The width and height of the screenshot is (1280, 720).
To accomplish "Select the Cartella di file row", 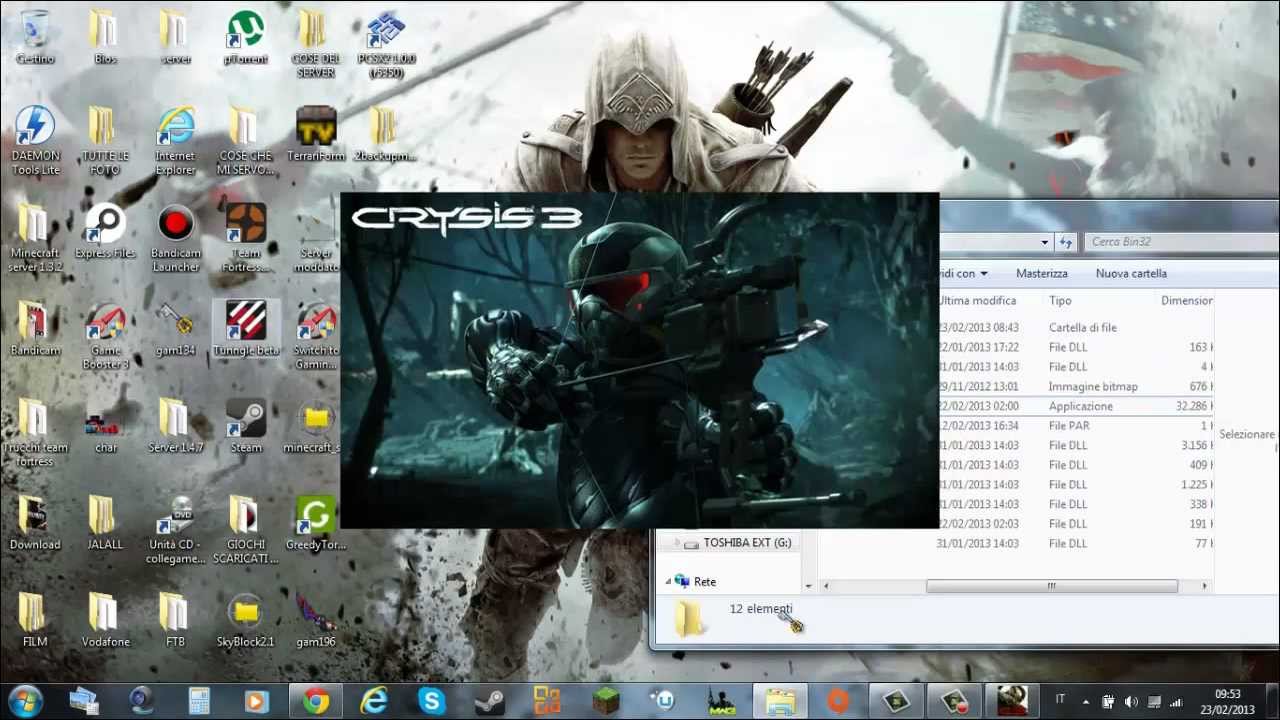I will click(1075, 327).
